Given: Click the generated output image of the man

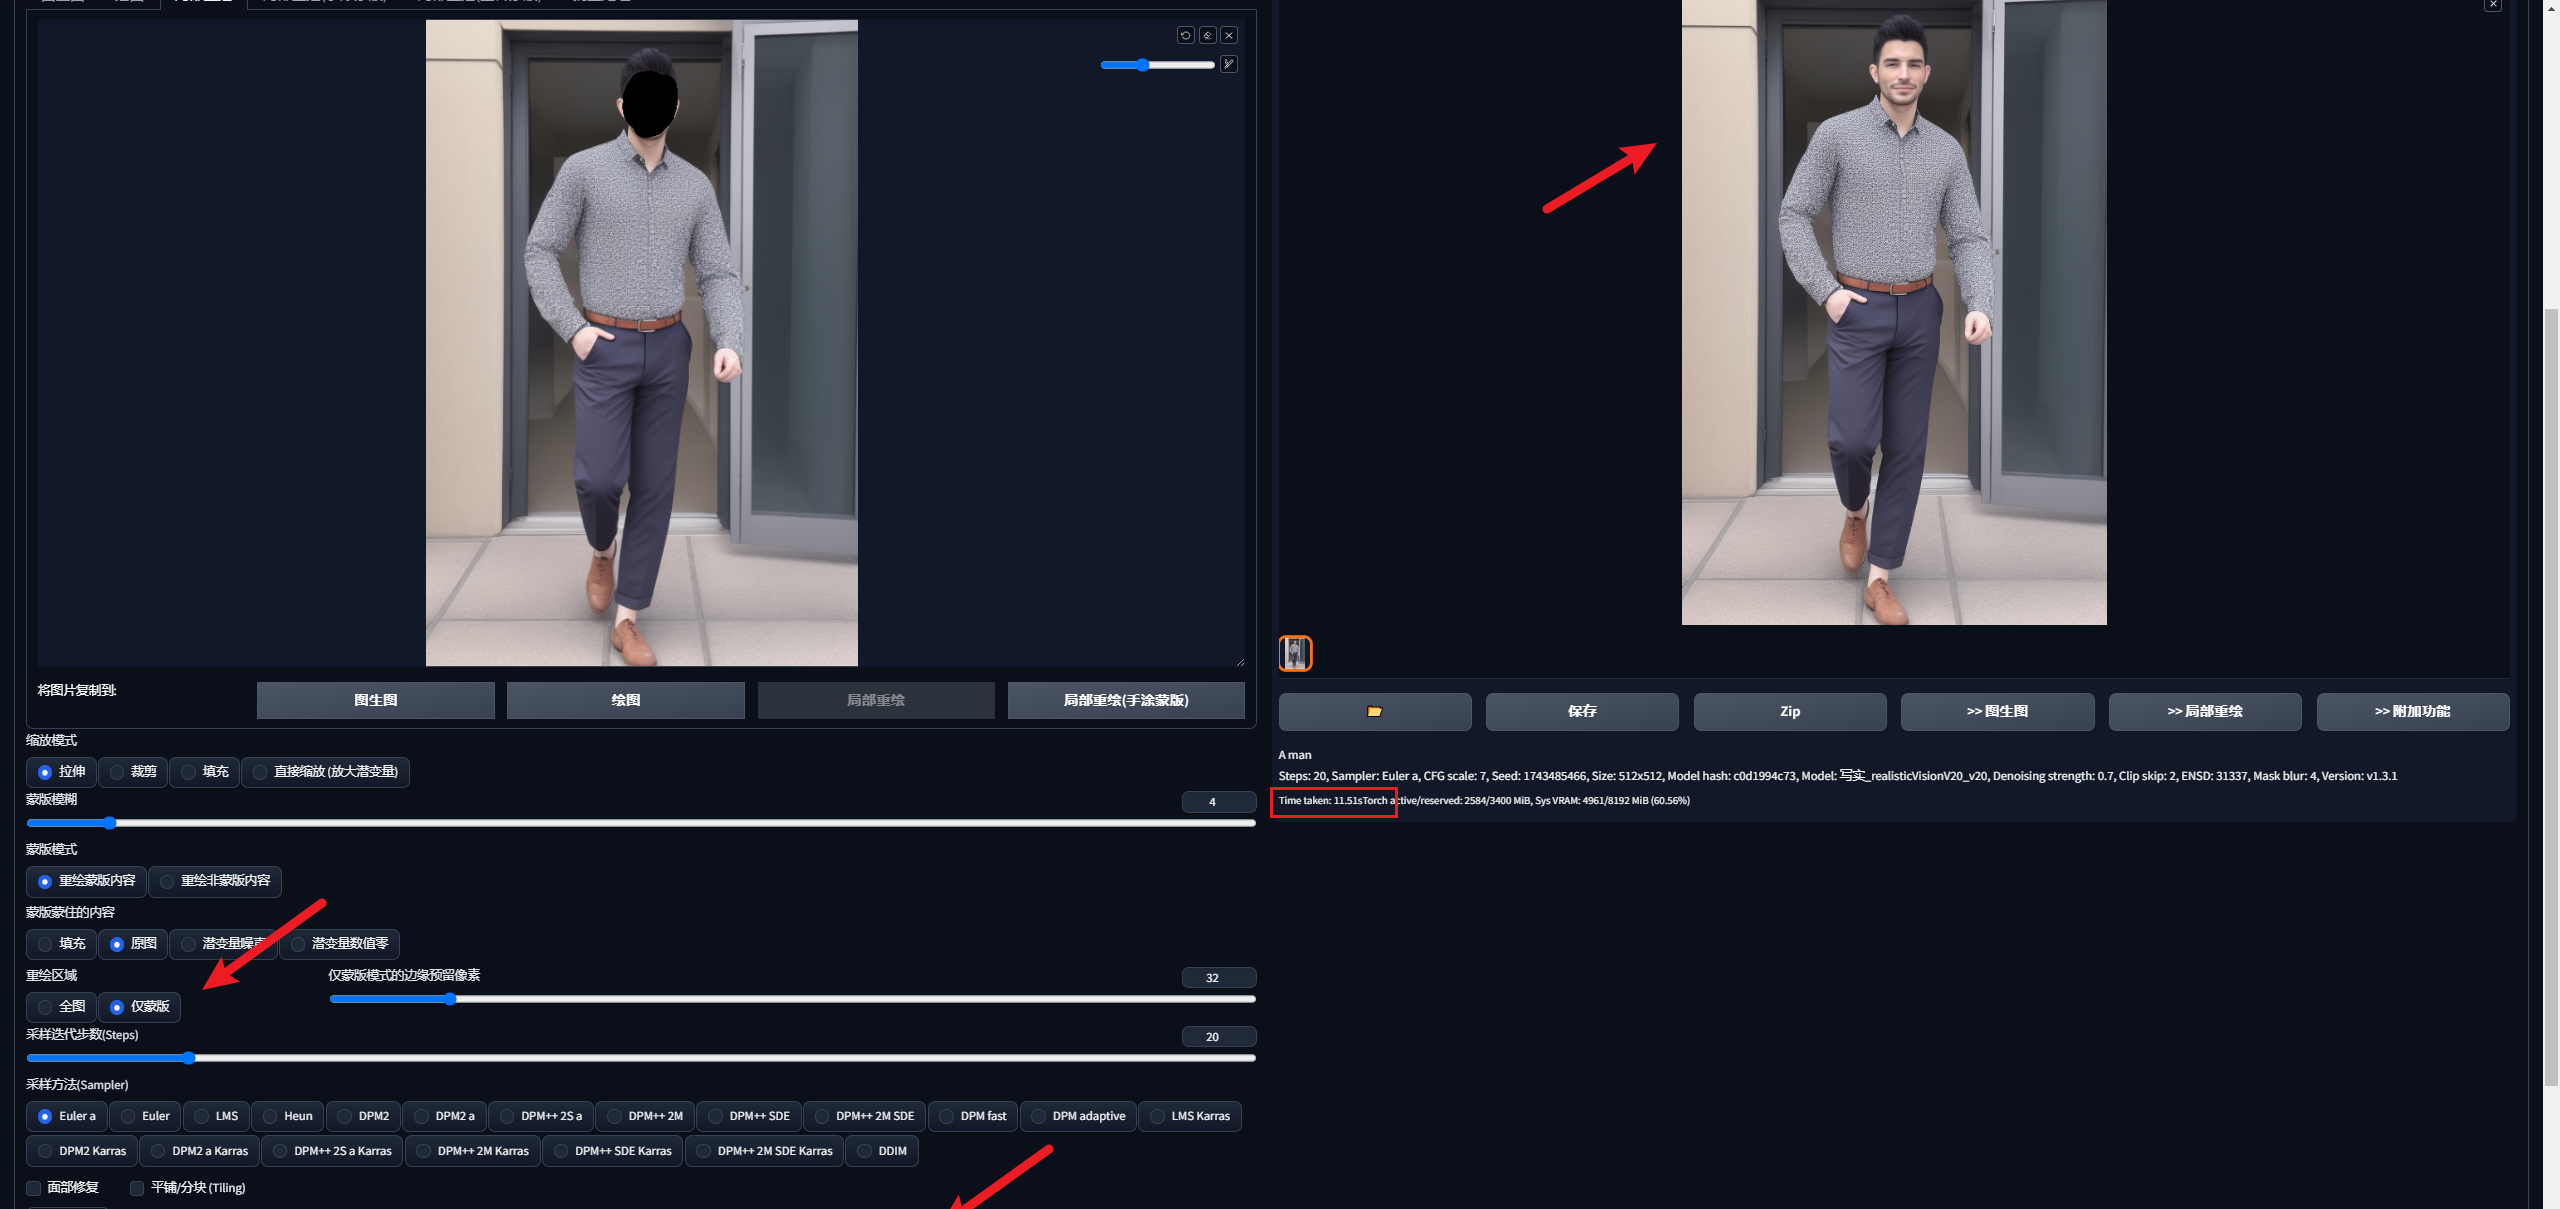Looking at the screenshot, I should click(1894, 312).
